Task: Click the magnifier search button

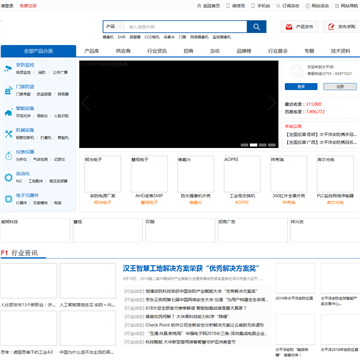Action: pyautogui.click(x=256, y=27)
